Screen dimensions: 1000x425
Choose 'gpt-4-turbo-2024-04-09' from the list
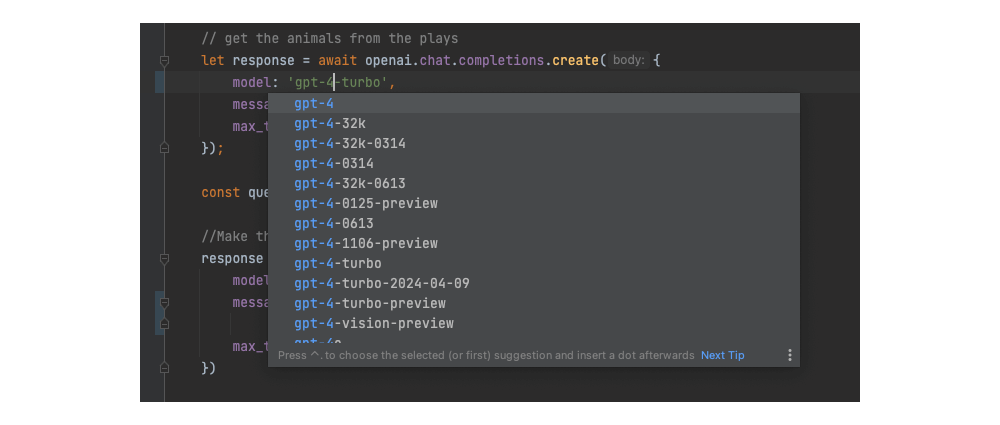pyautogui.click(x=381, y=284)
